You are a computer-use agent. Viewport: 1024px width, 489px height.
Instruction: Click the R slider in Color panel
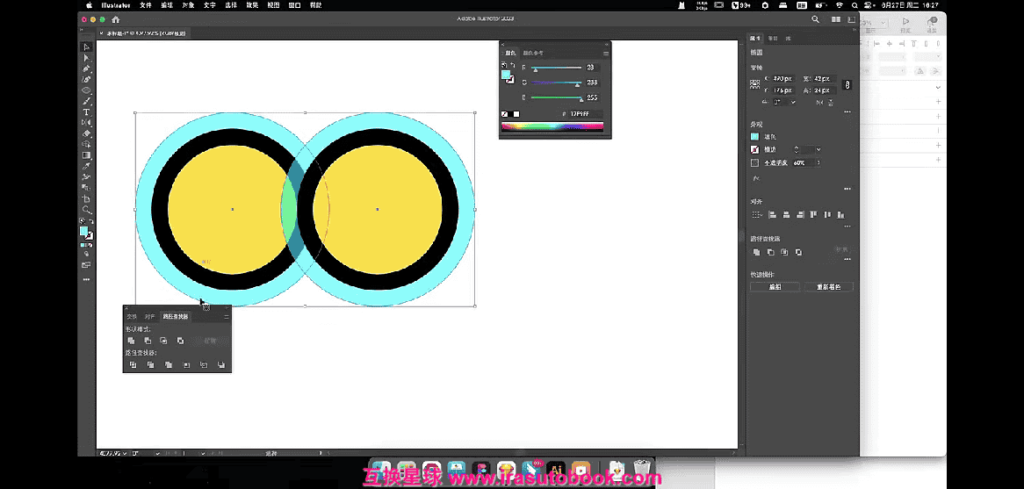(x=556, y=68)
